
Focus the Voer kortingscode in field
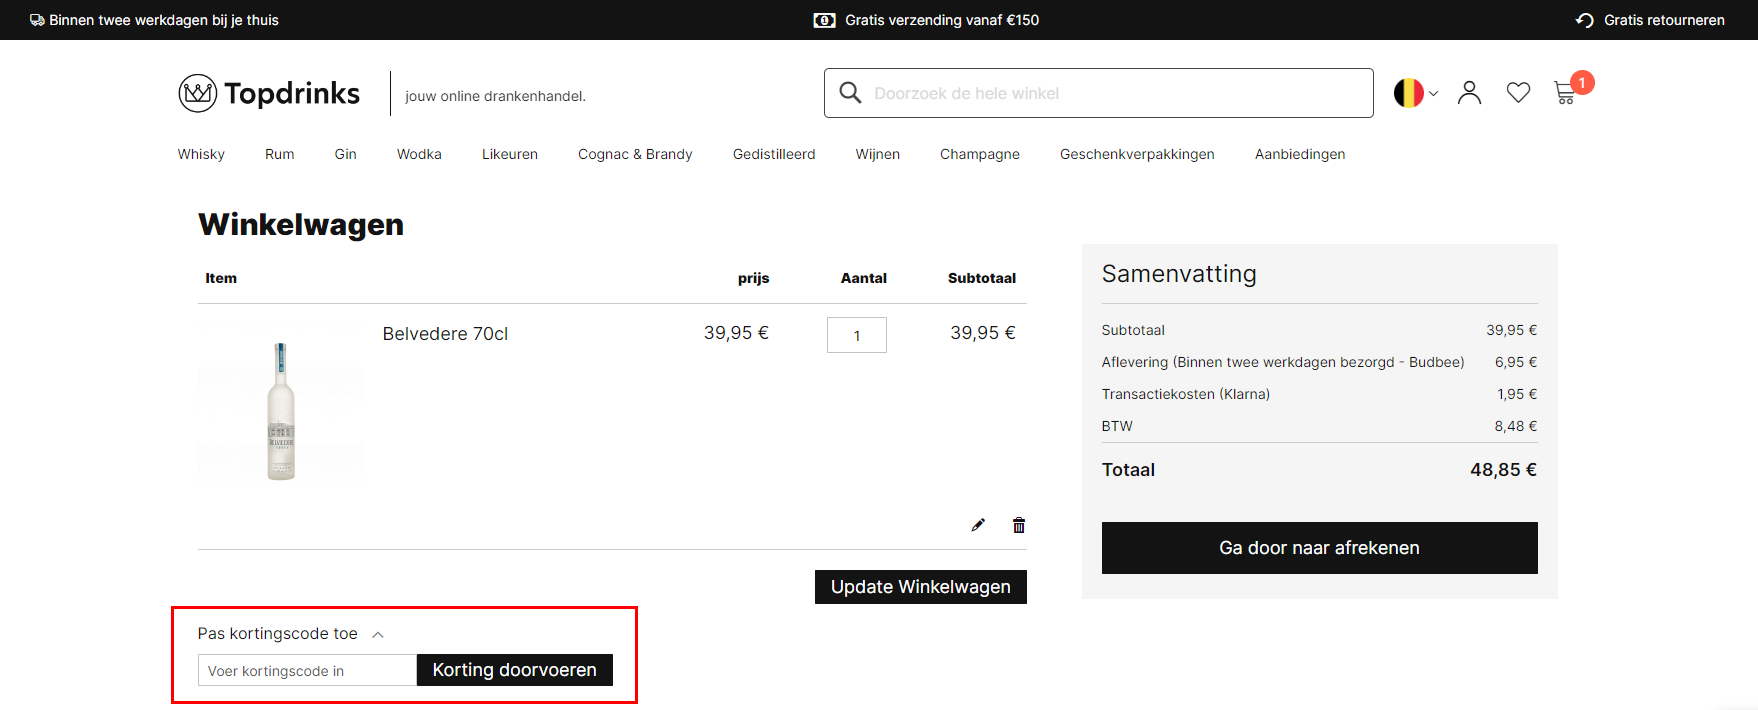click(307, 670)
